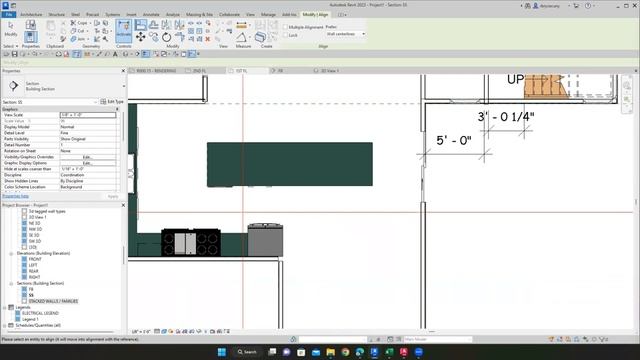Click the view scale in view control bar

coord(141,331)
